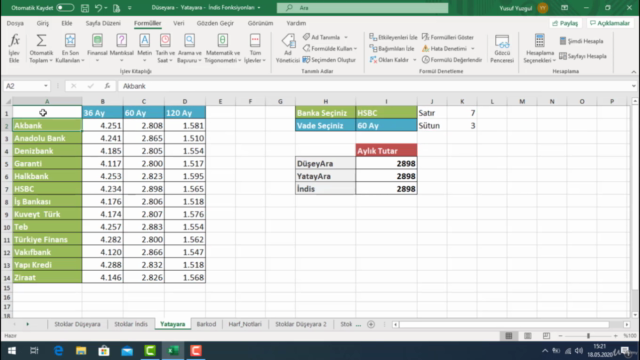
Task: Click Şimdi Hesapla
Action: click(x=581, y=41)
